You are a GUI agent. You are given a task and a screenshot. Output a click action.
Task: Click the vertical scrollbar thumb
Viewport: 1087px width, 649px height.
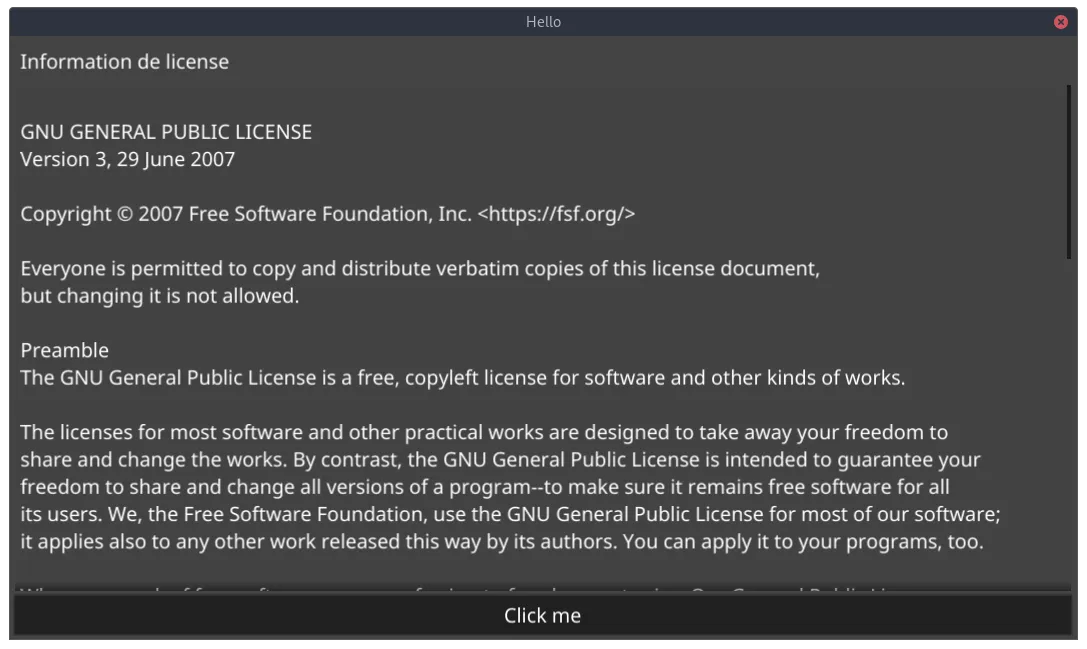click(1068, 172)
